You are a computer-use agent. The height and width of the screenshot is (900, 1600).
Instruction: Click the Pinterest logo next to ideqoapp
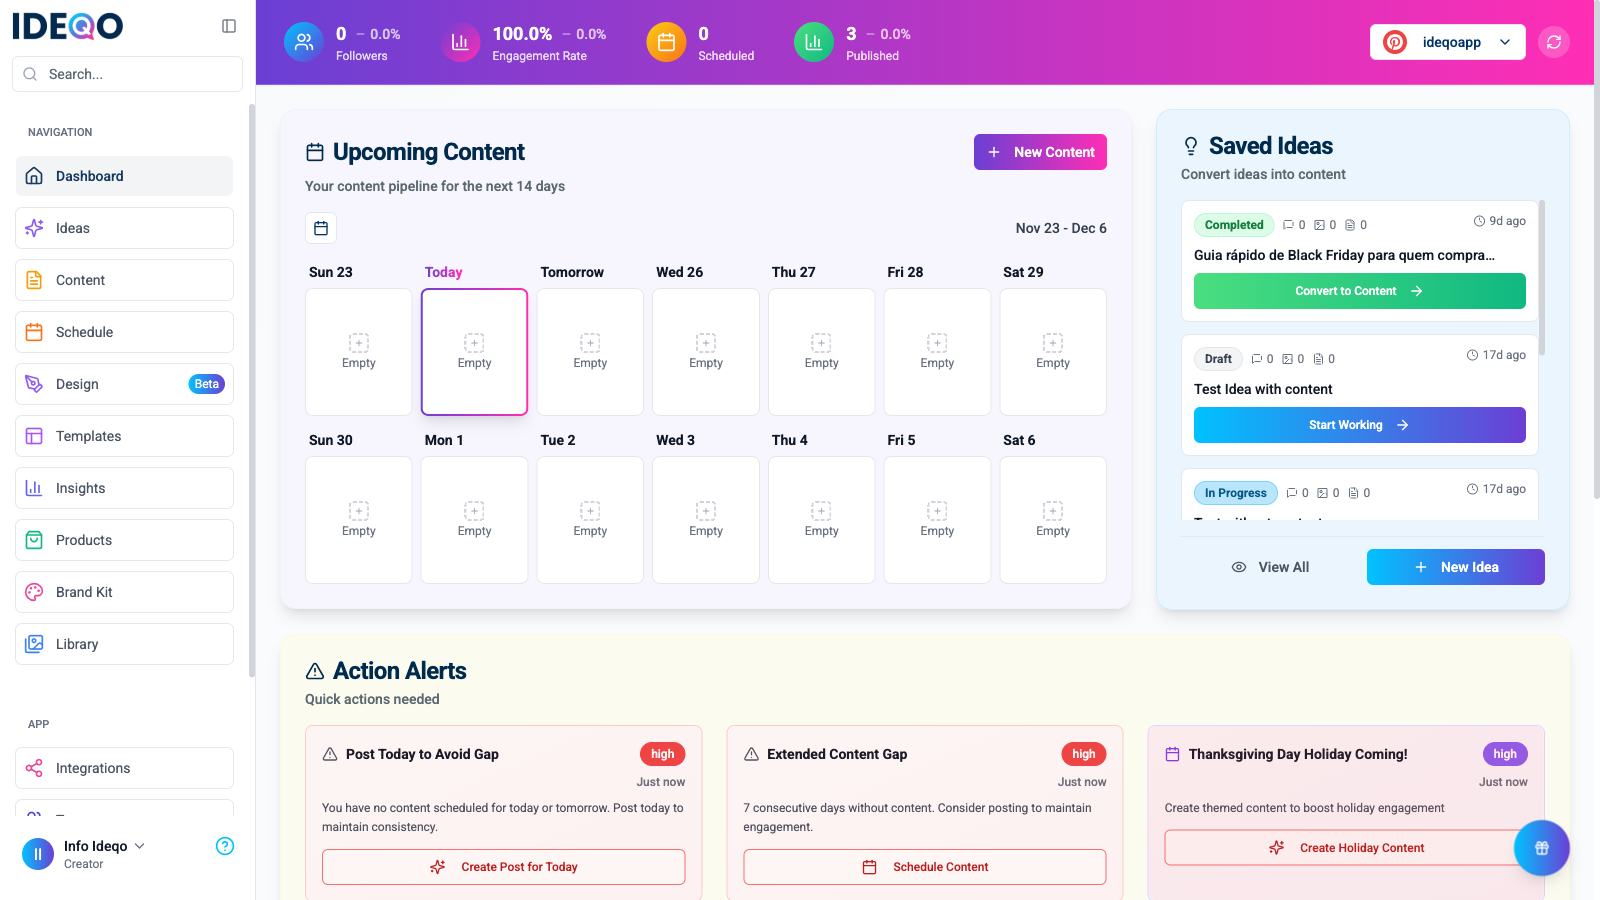coord(1394,42)
